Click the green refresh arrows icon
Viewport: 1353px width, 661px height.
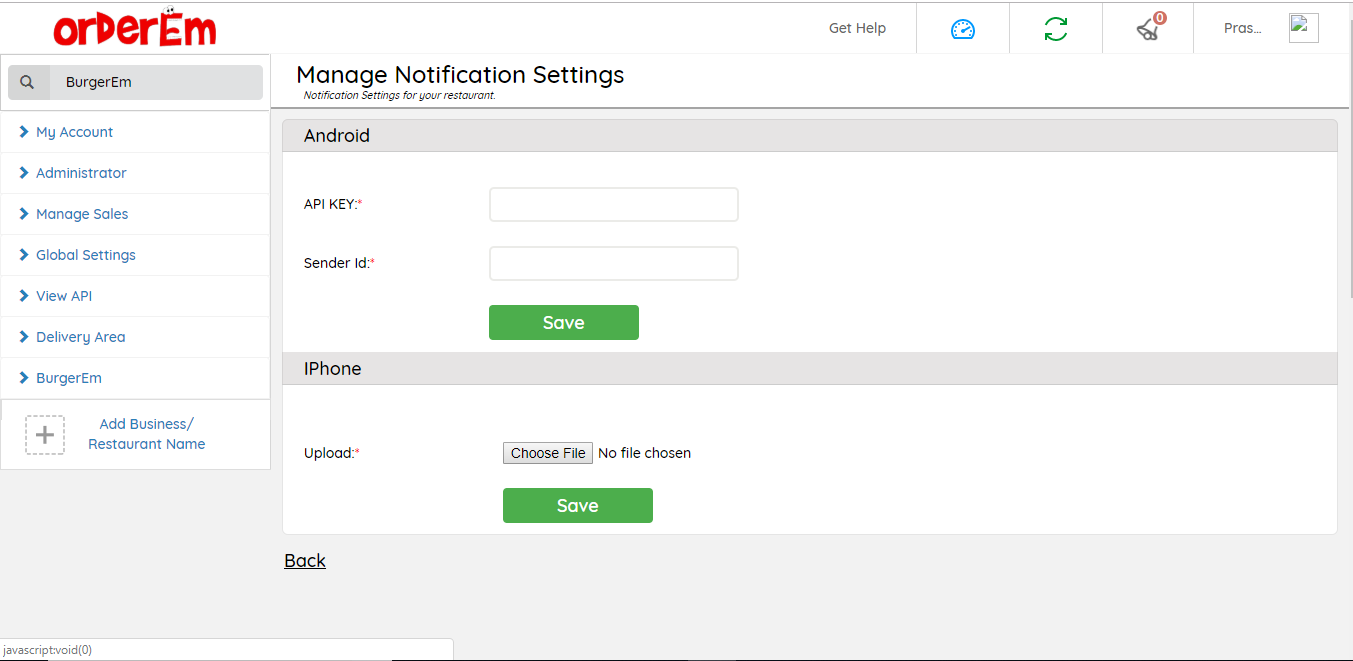tap(1055, 29)
